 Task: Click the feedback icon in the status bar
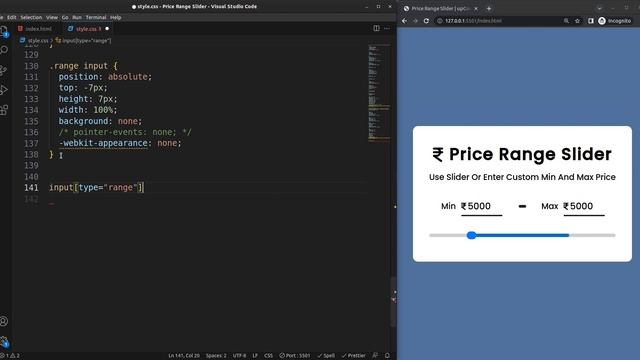375,356
